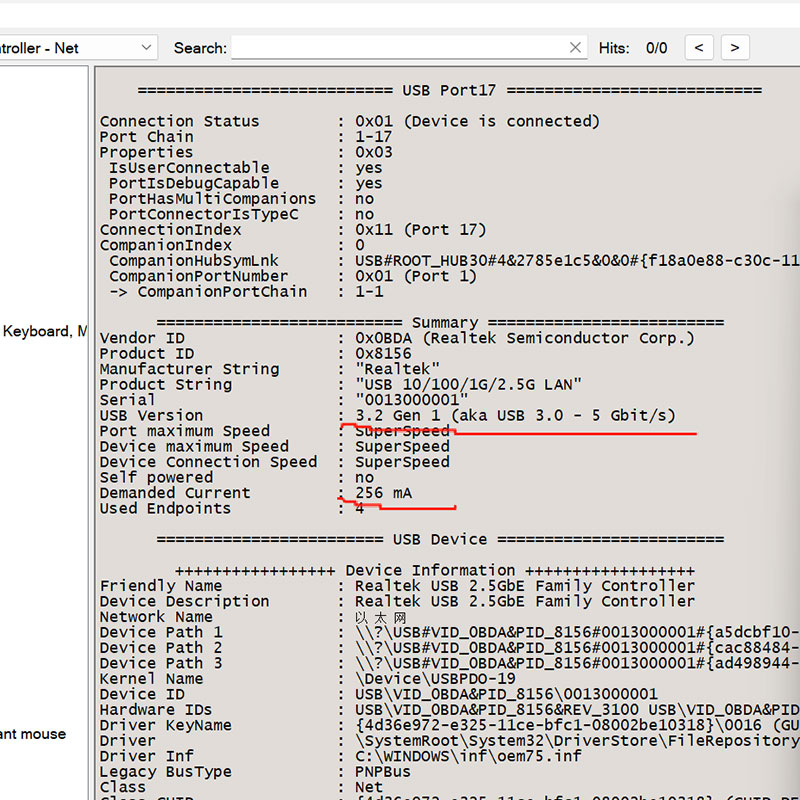Click the 'Device Description' label

point(184,602)
